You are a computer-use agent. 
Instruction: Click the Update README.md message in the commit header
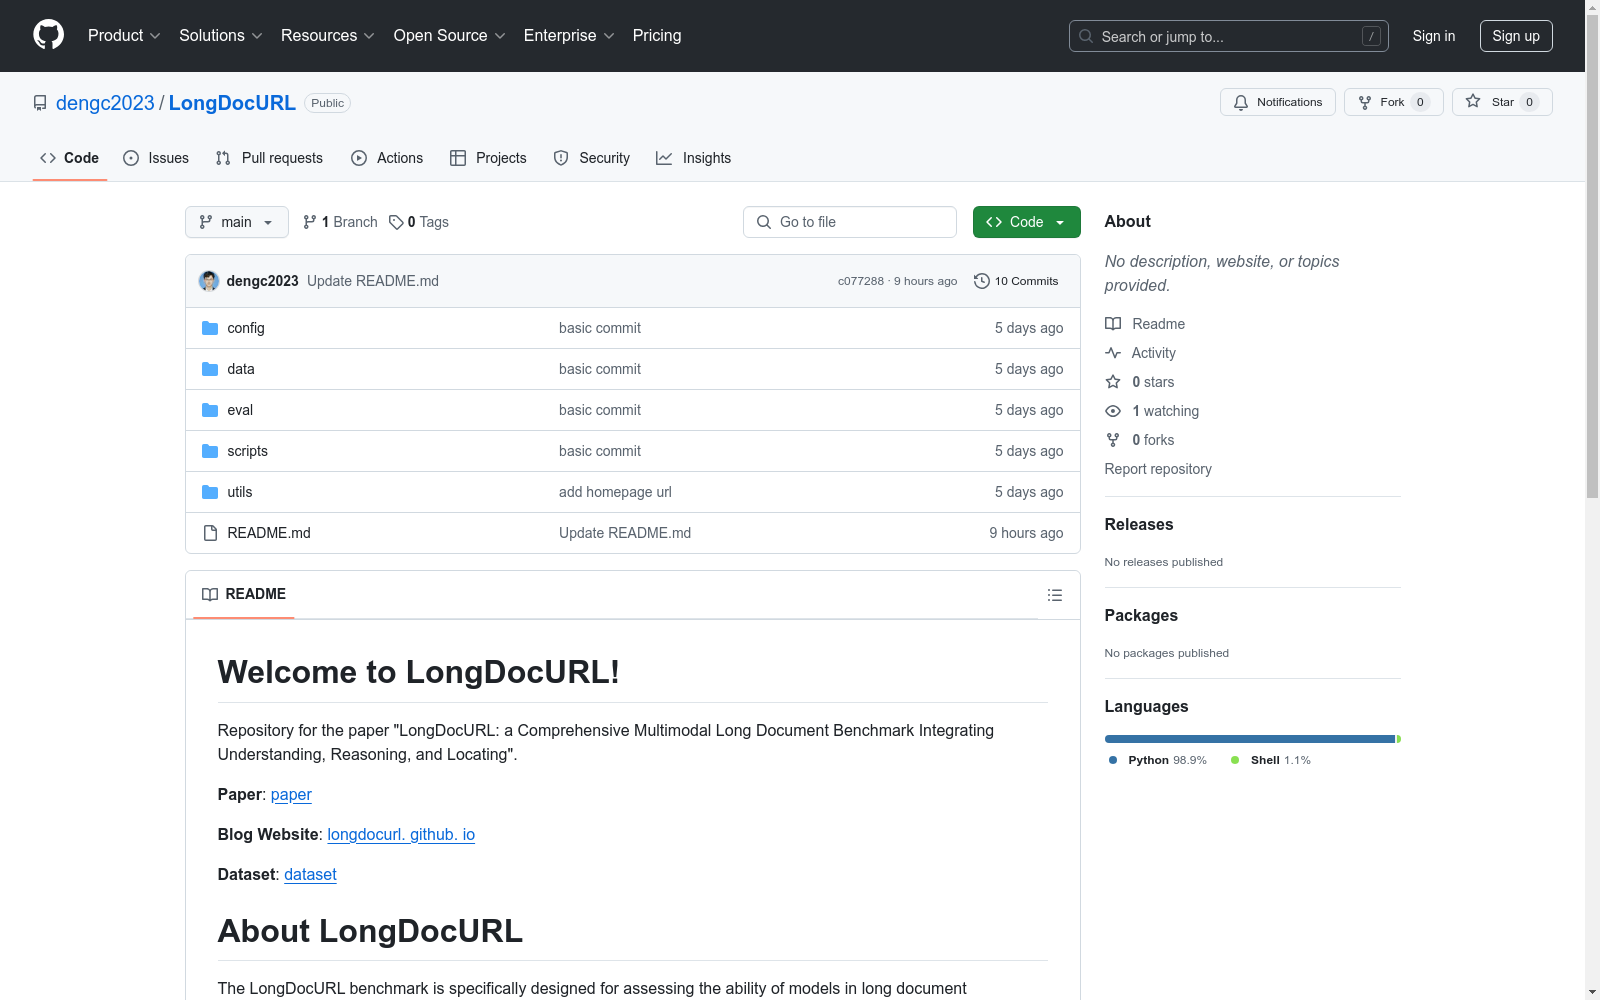coord(373,281)
